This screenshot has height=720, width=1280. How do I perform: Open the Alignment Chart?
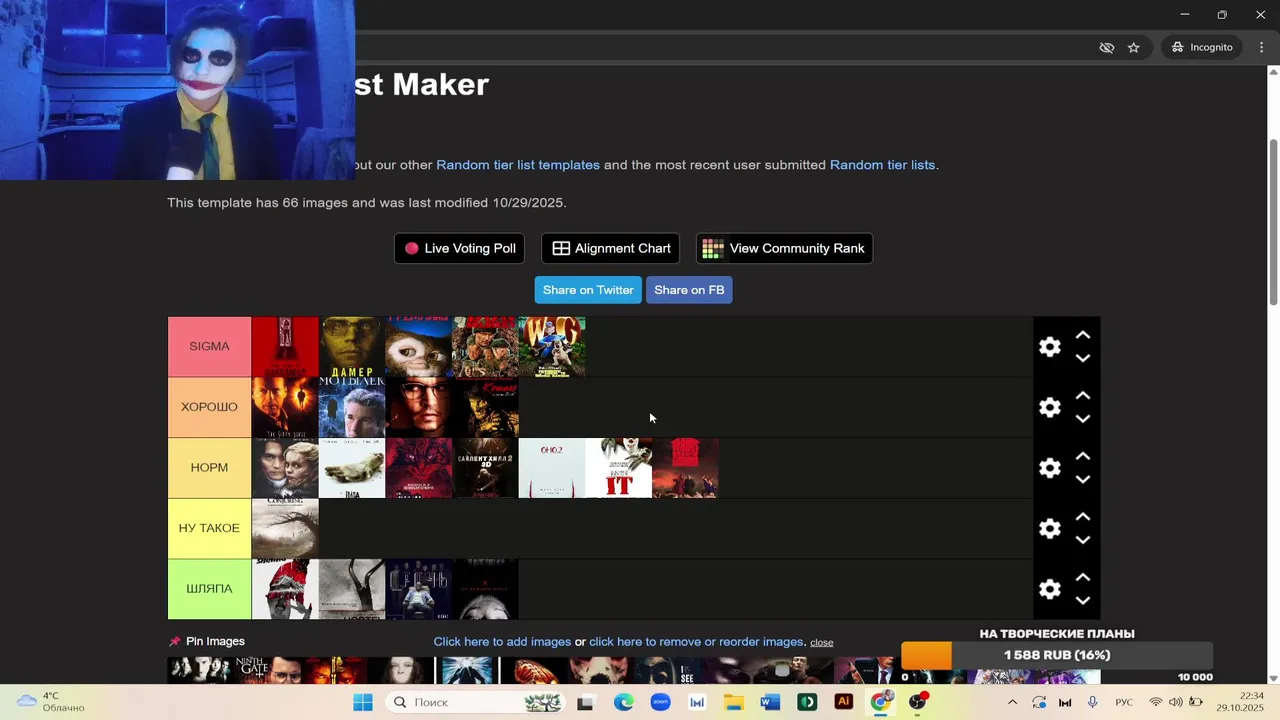coord(611,248)
